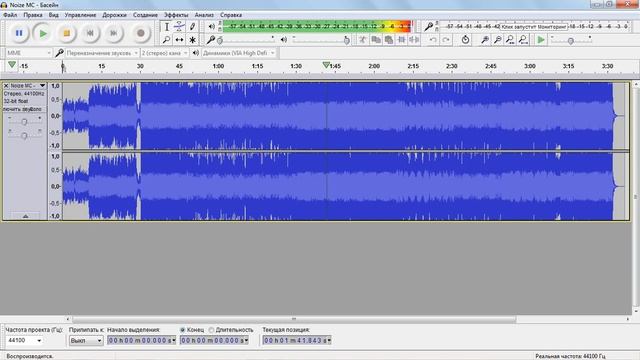Open the recording device dropdown
The width and height of the screenshot is (640, 360).
102,53
